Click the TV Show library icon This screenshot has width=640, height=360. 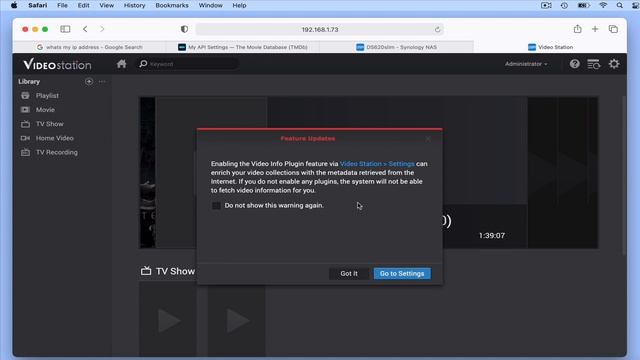25,124
